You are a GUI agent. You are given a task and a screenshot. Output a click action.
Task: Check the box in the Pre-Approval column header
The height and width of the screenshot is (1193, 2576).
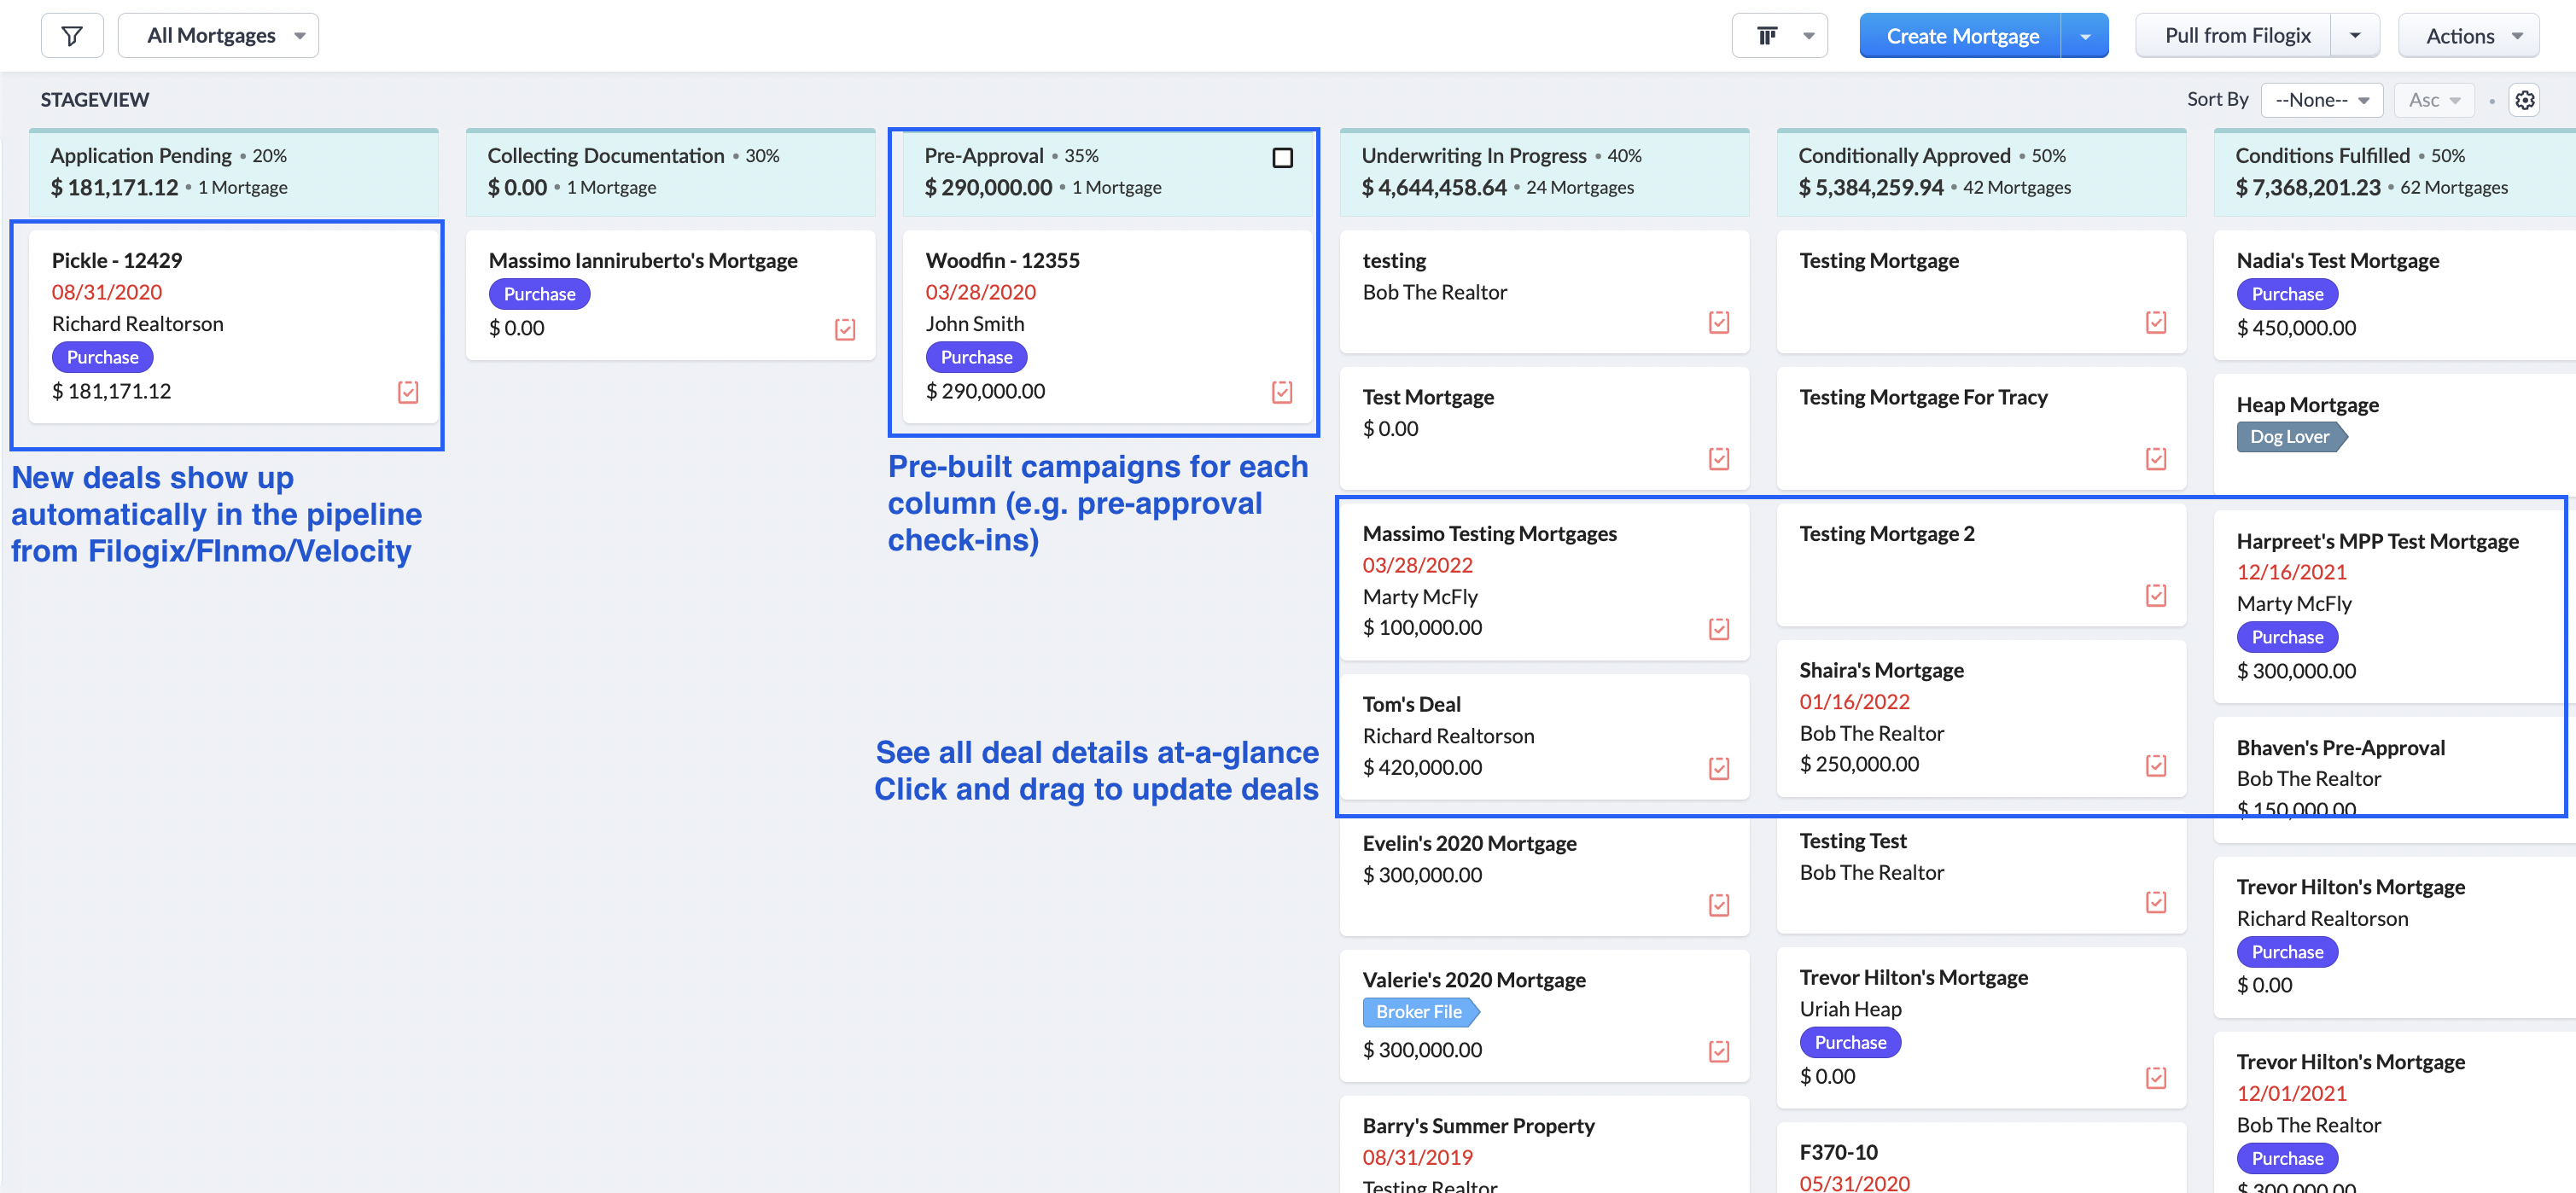point(1283,157)
